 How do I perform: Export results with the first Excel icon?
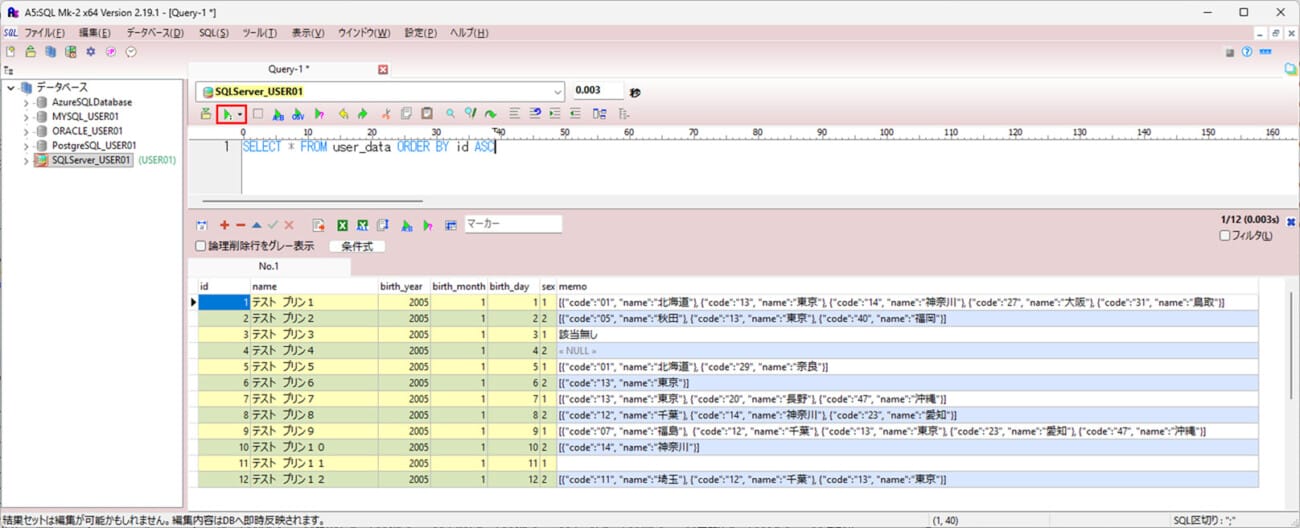pos(342,226)
